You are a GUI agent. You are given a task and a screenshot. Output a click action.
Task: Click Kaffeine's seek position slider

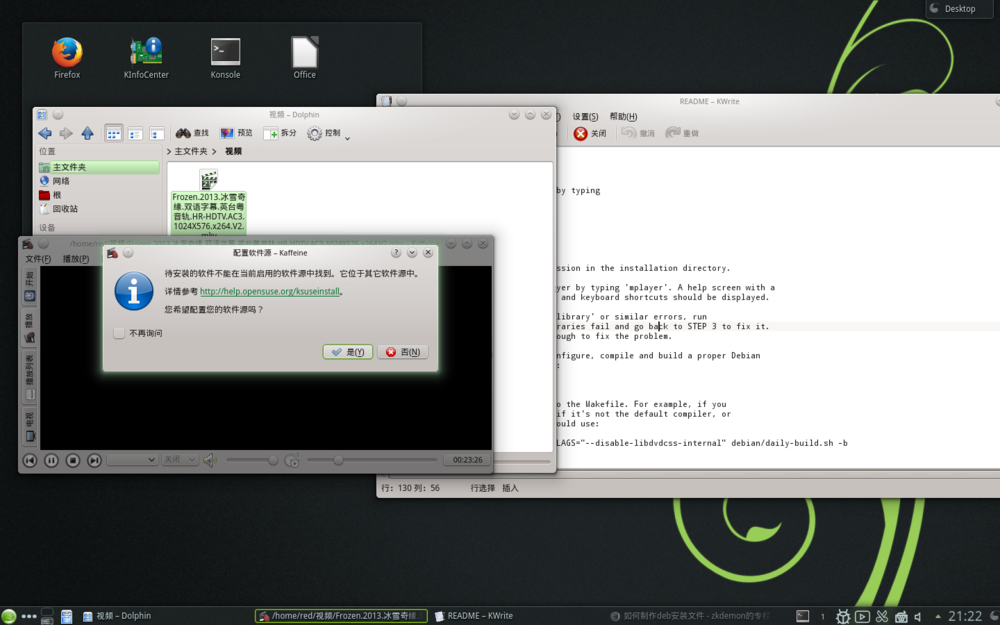click(372, 460)
